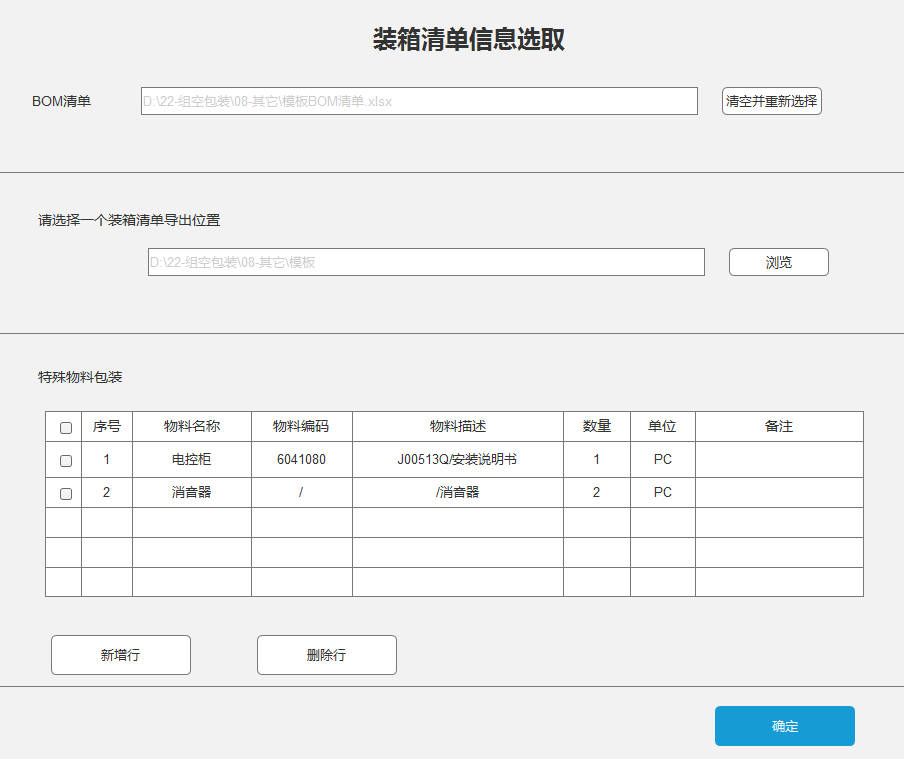The width and height of the screenshot is (904, 759).
Task: Toggle the select-all checkbox in table header
Action: pyautogui.click(x=65, y=426)
